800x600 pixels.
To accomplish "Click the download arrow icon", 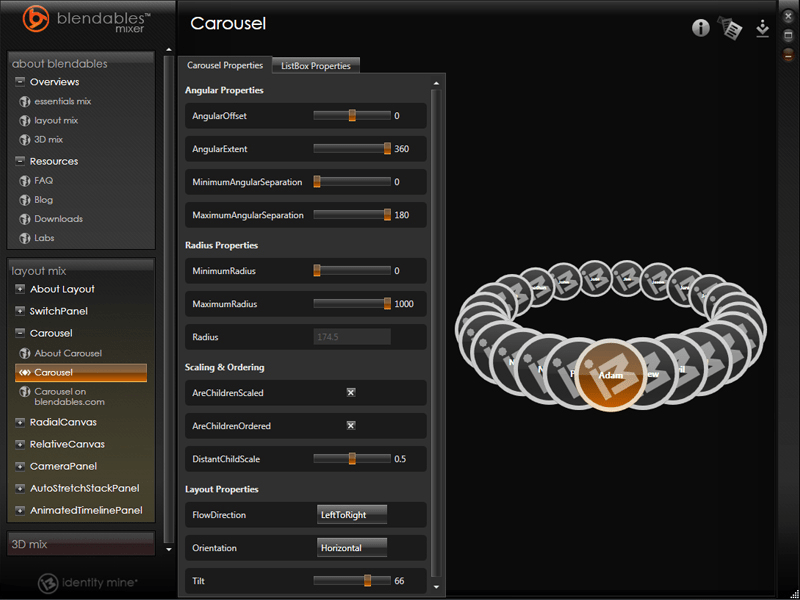I will click(x=763, y=29).
